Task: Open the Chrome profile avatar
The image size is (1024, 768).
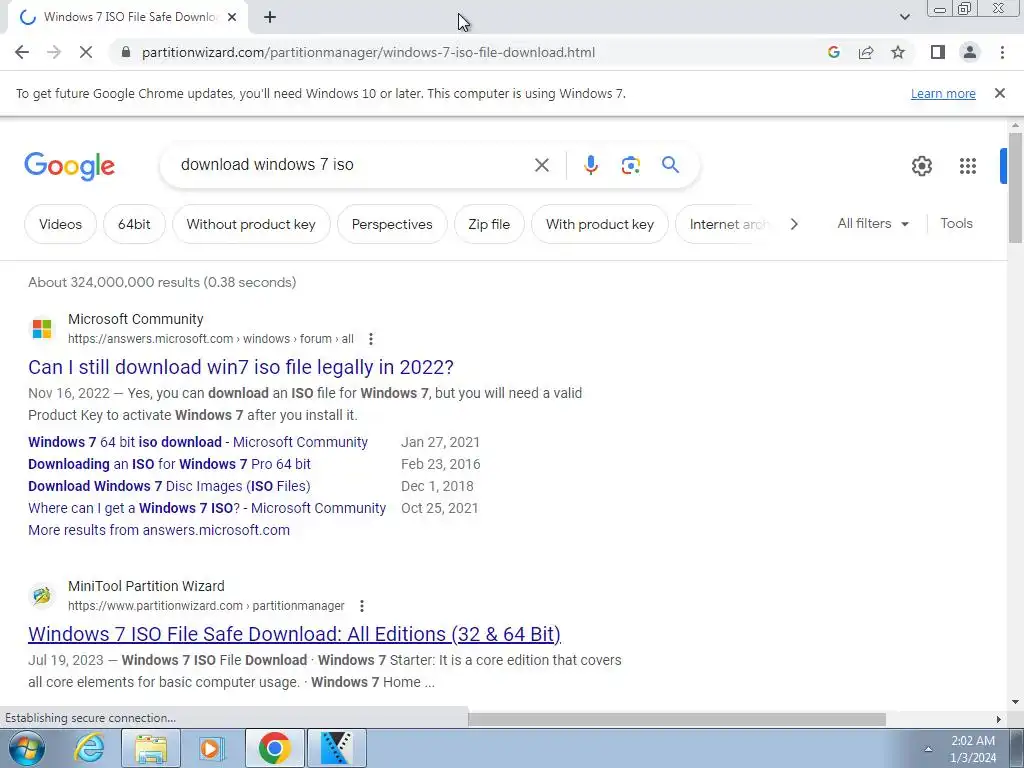Action: coord(970,52)
